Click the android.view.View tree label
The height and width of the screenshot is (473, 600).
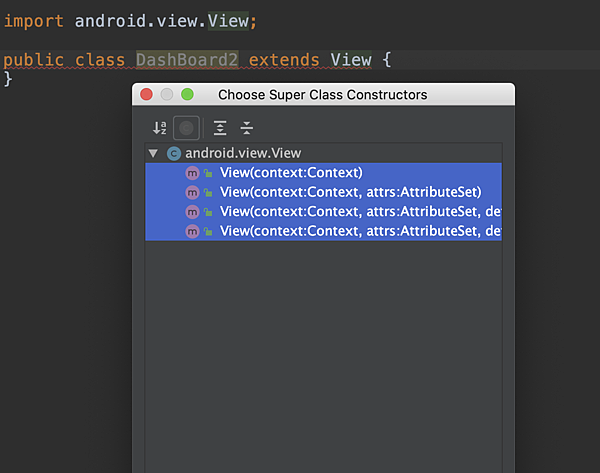pyautogui.click(x=243, y=153)
